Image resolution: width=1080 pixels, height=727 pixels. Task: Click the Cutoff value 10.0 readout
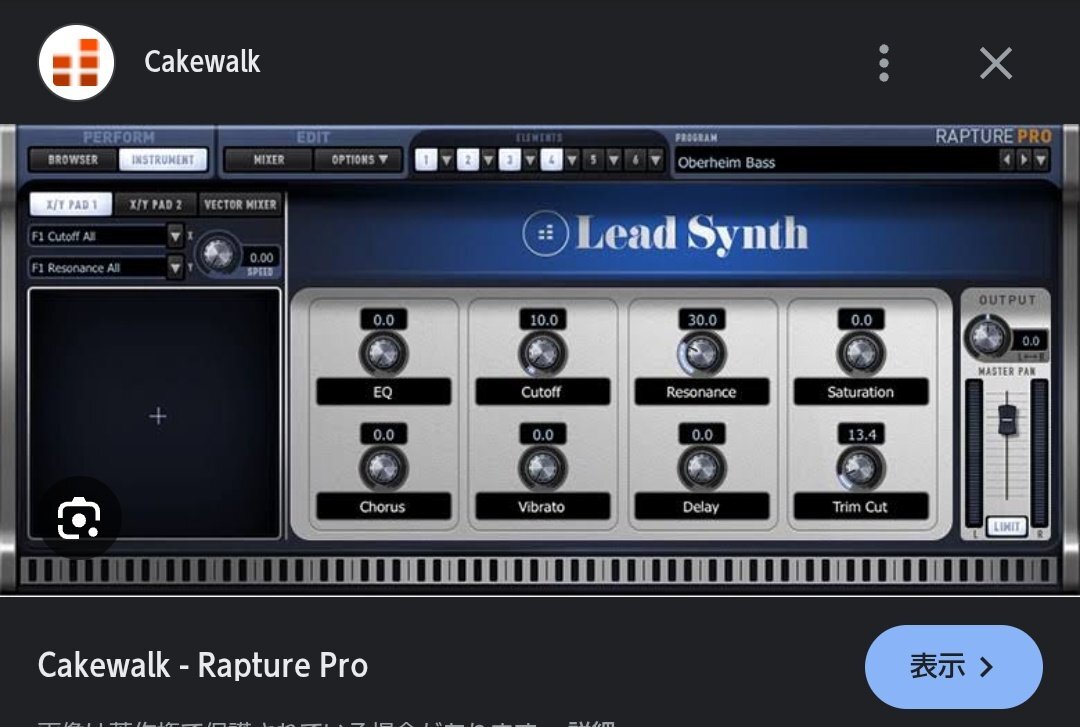(543, 320)
